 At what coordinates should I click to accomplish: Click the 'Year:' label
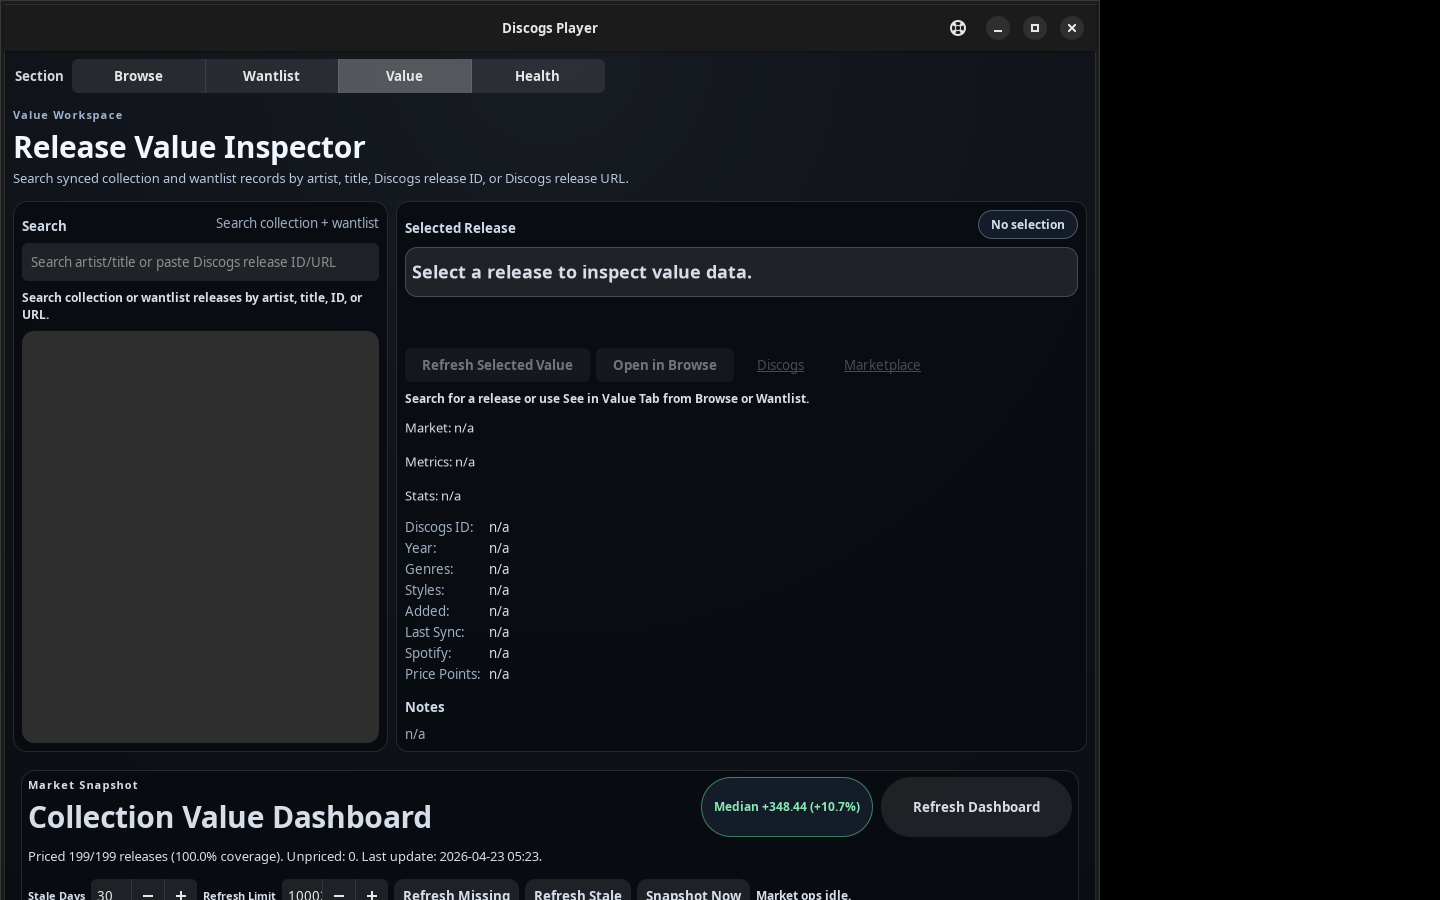click(x=420, y=548)
